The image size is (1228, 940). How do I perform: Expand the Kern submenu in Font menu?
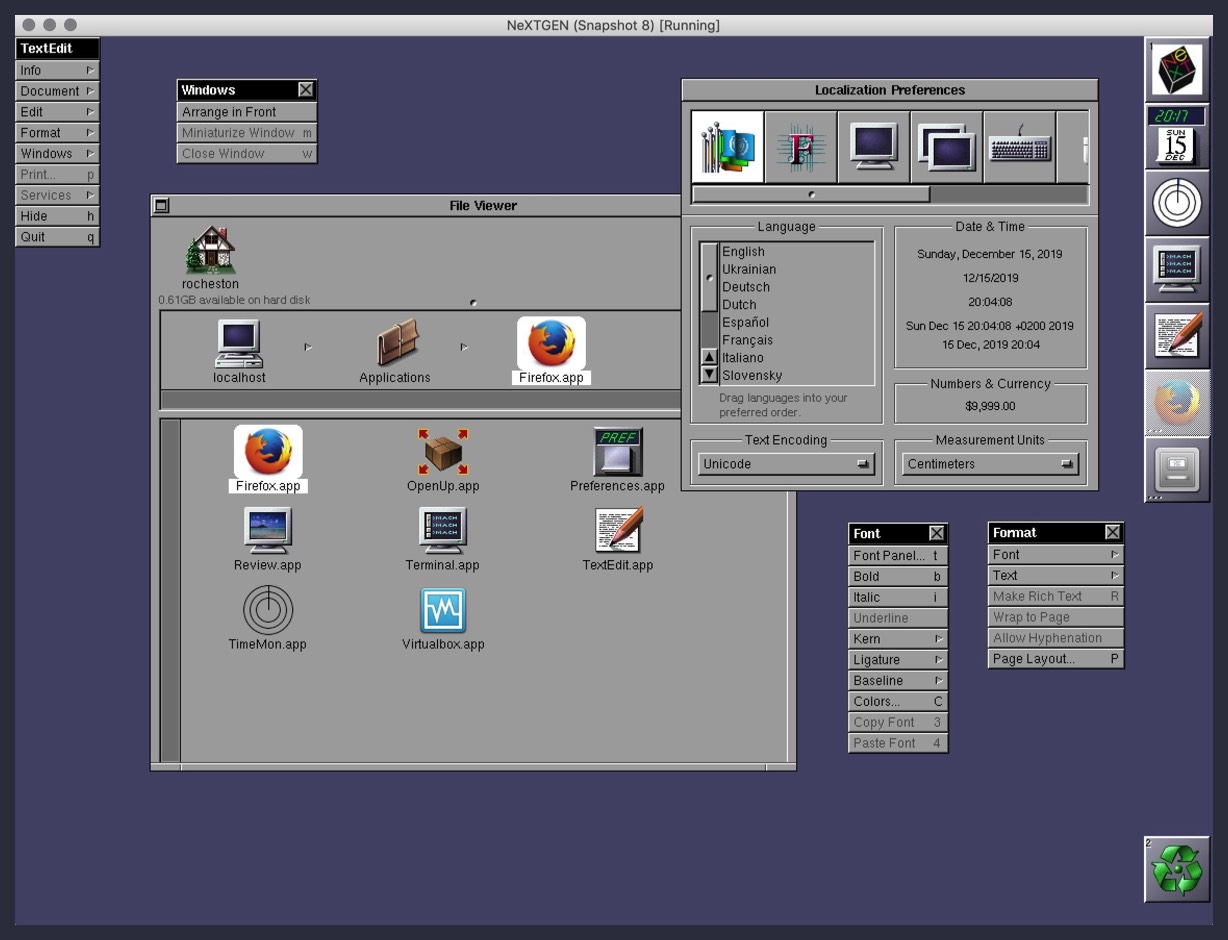click(x=898, y=639)
